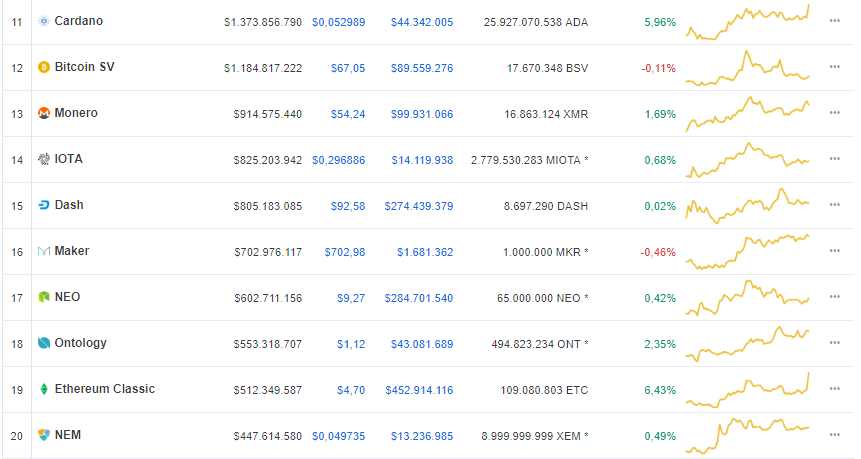
Task: Click the NEO coin logo icon
Action: tap(43, 297)
